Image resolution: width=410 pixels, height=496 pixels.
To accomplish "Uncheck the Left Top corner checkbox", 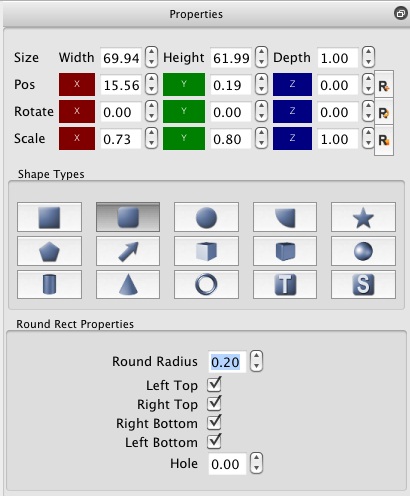I will coord(214,385).
